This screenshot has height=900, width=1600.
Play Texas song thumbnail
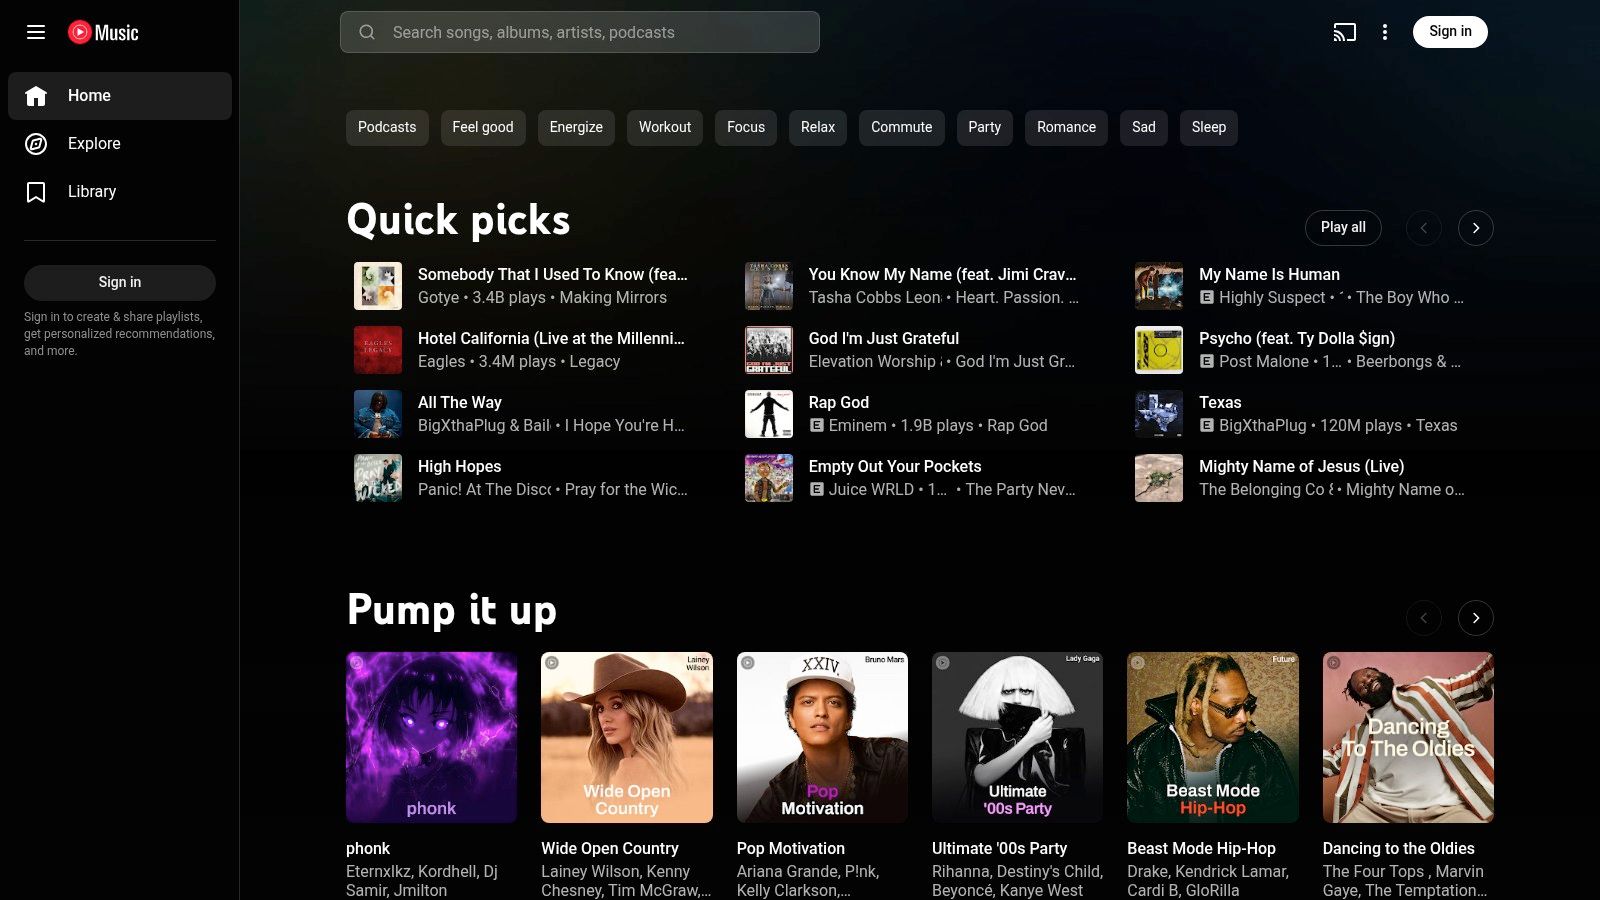[x=1159, y=414]
